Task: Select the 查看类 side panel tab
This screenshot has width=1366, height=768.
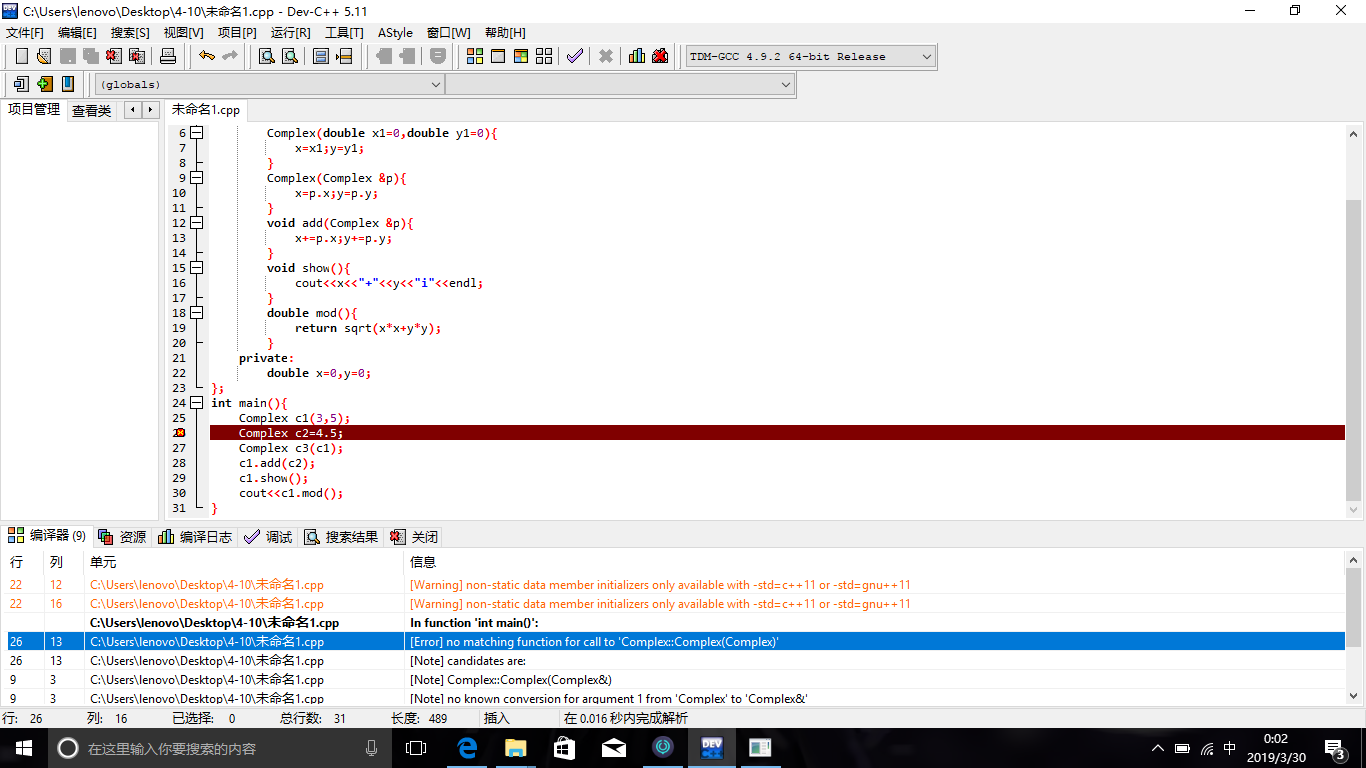Action: 91,111
